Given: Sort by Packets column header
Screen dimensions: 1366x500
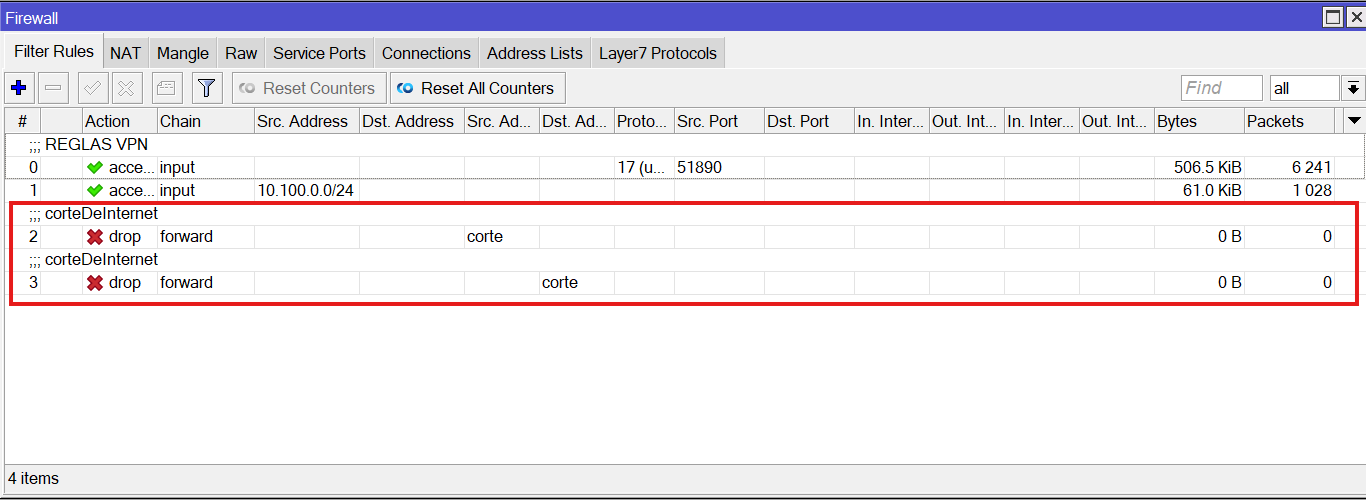Looking at the screenshot, I should (x=1289, y=121).
